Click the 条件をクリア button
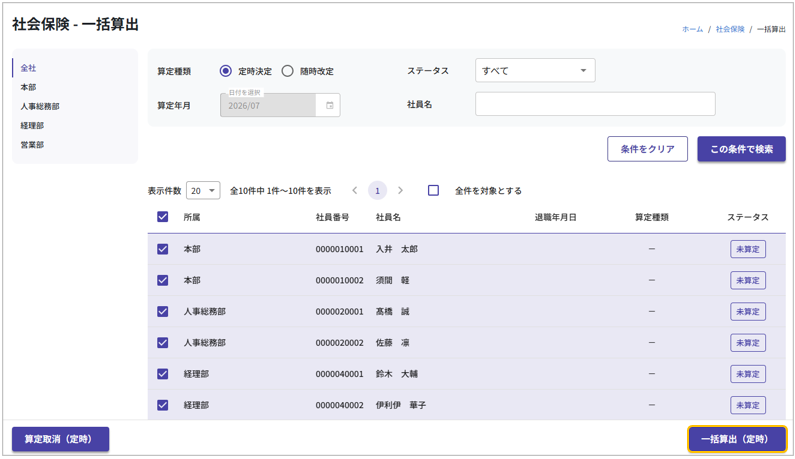 click(647, 149)
